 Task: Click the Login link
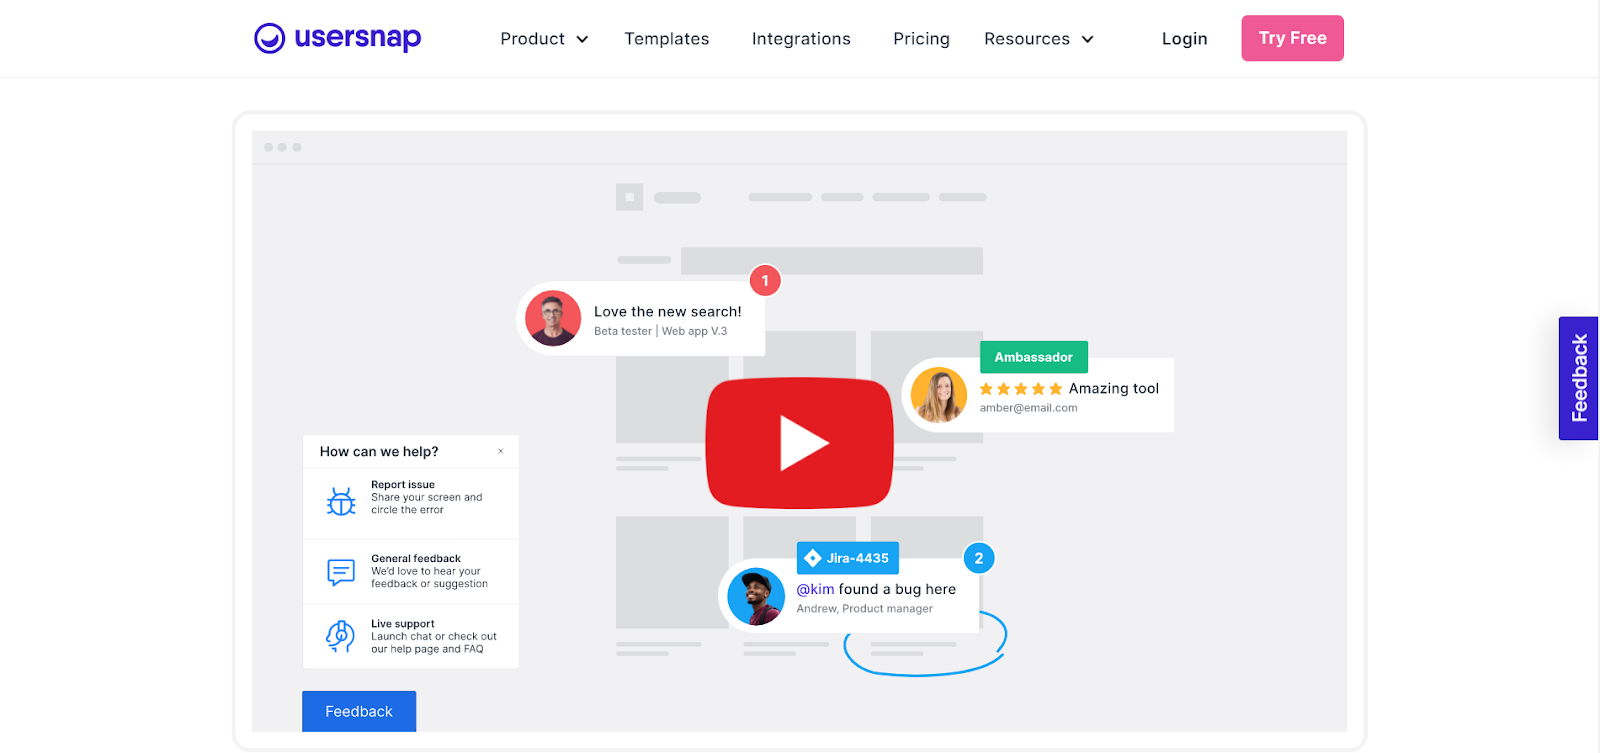[x=1184, y=39]
